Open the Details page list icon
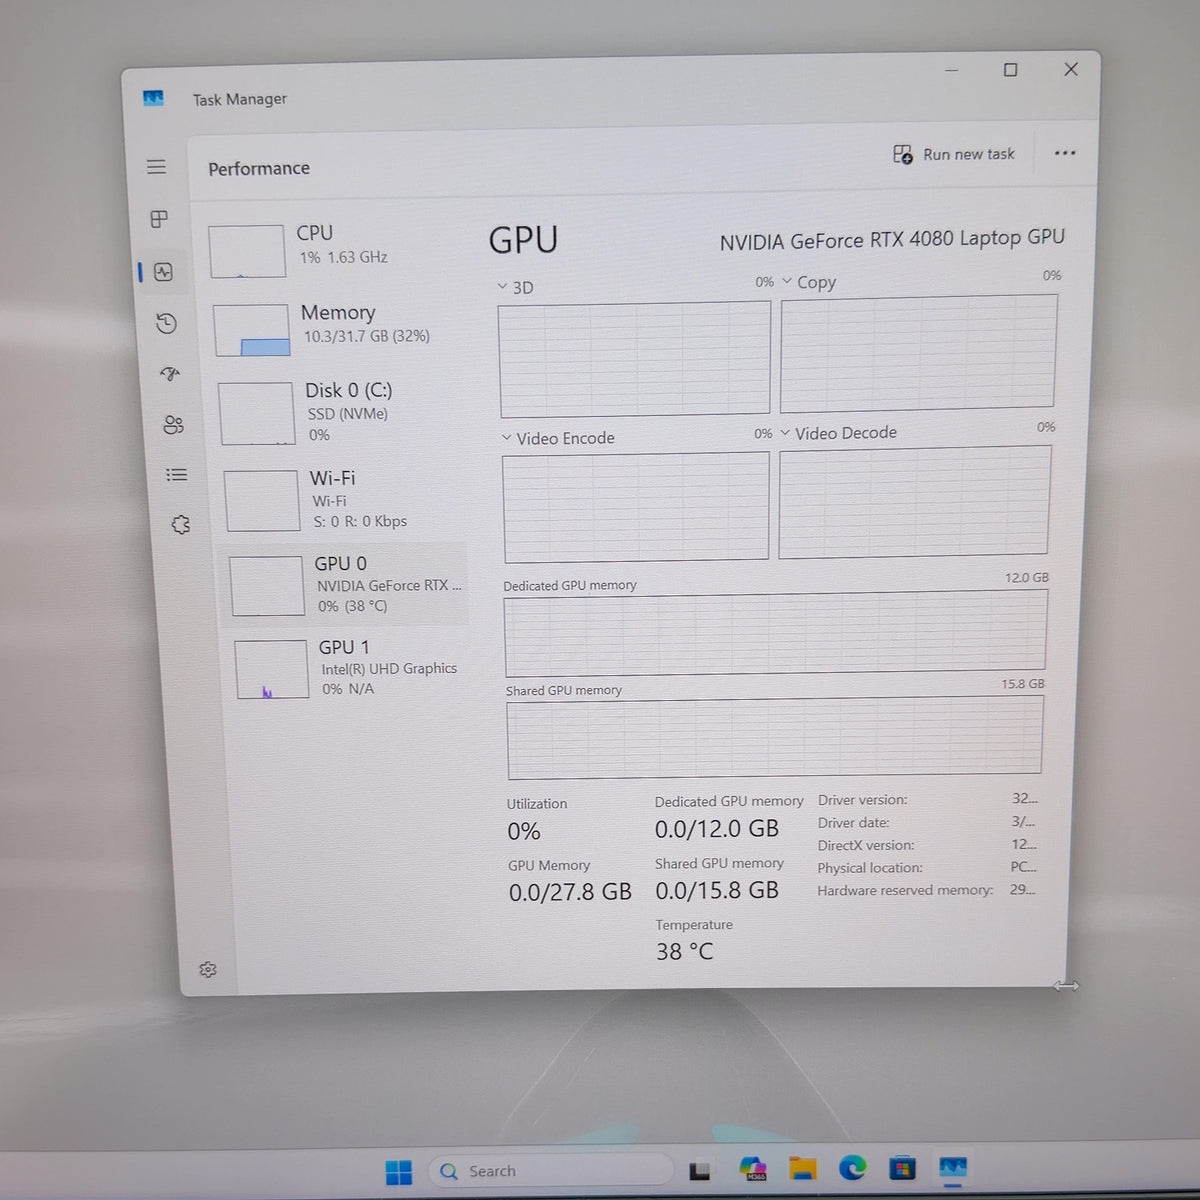This screenshot has height=1200, width=1200. point(176,475)
